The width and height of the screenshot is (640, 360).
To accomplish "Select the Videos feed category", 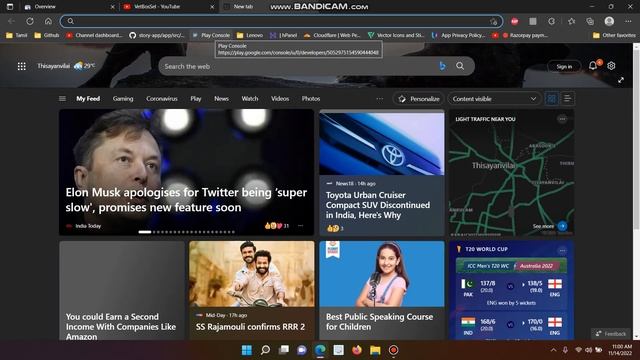I will pos(280,98).
